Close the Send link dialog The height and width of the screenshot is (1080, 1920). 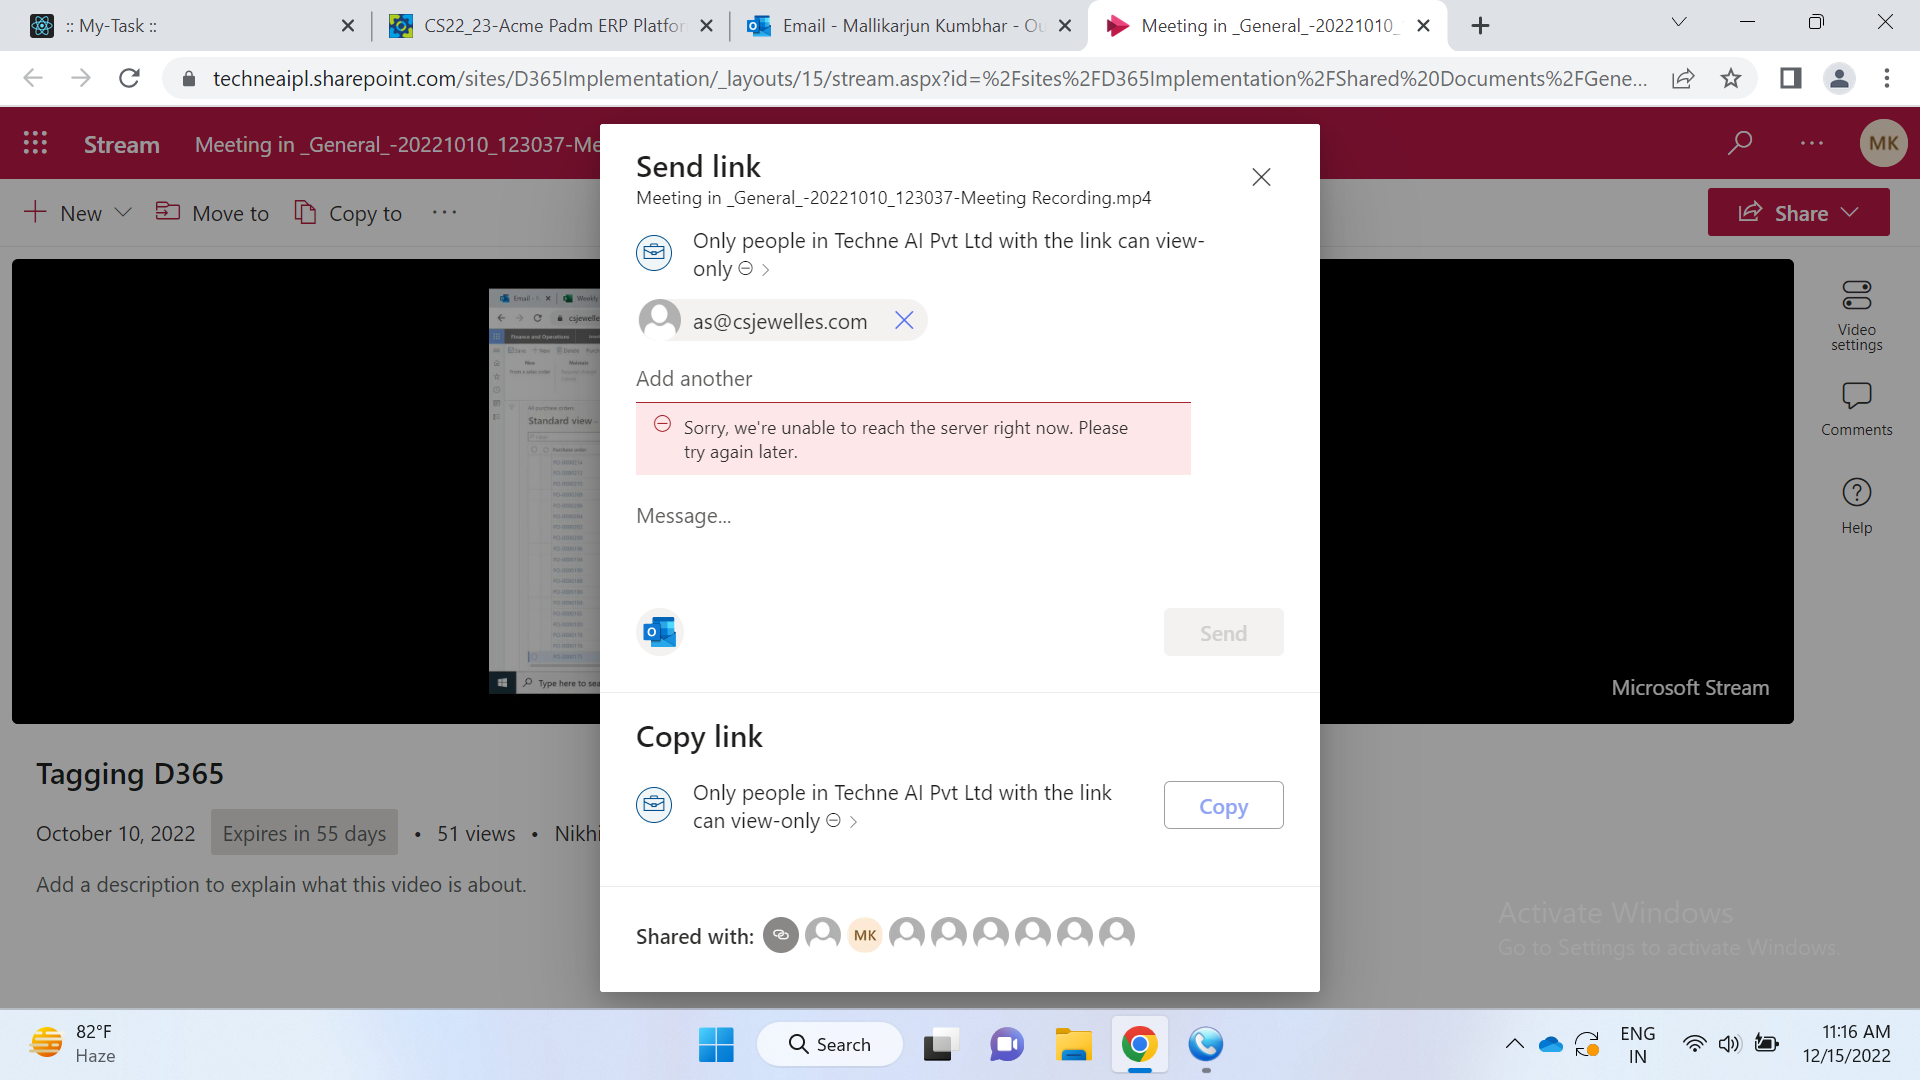1261,177
